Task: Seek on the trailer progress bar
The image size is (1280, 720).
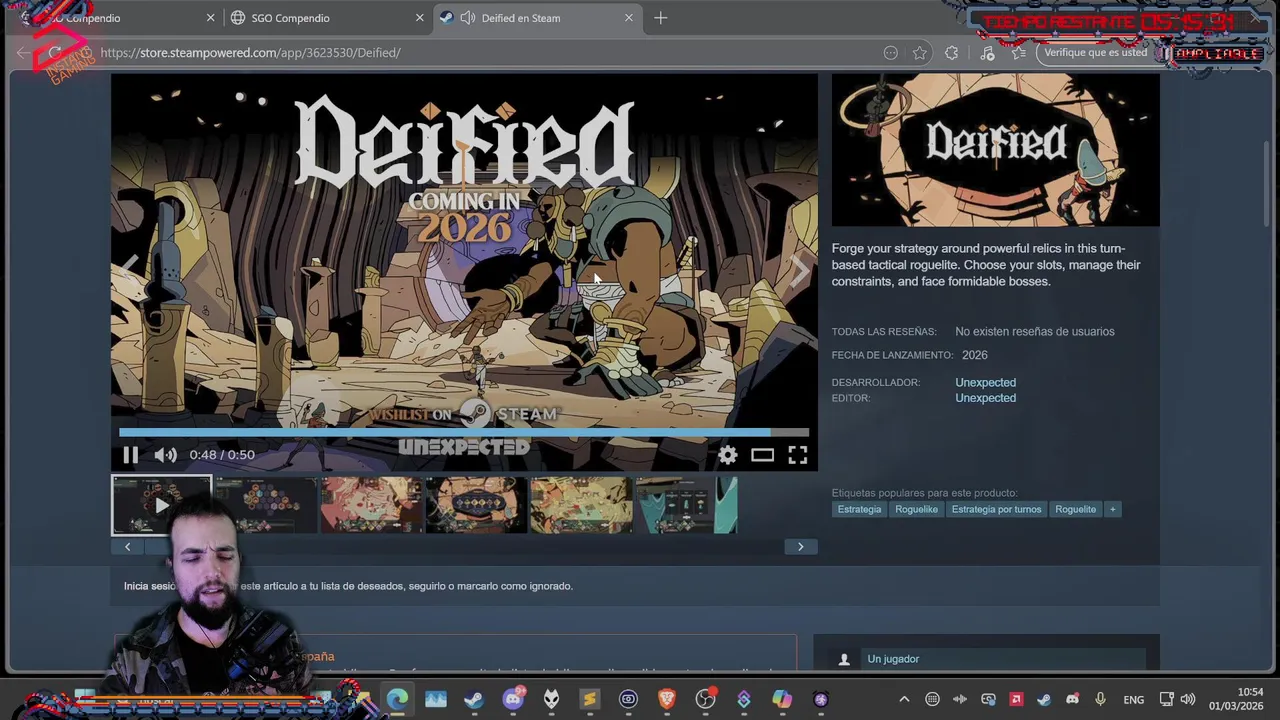Action: pyautogui.click(x=463, y=433)
